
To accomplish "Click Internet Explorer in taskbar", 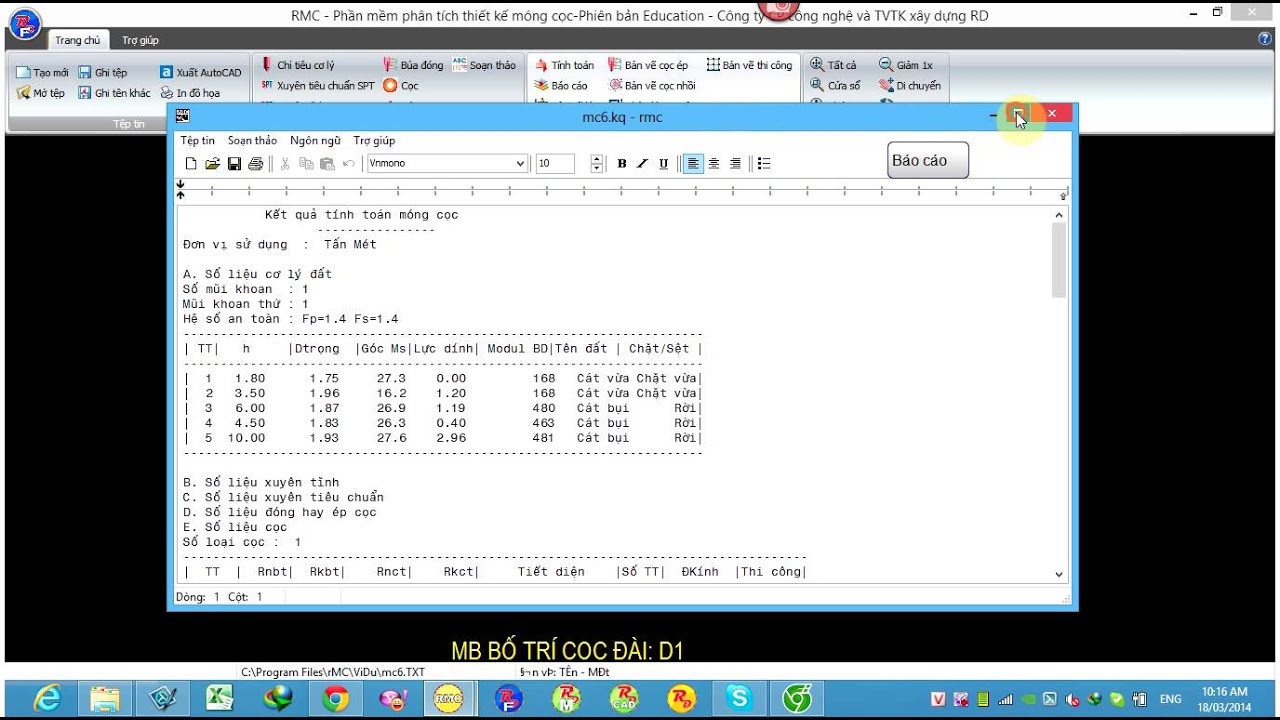I will [x=47, y=698].
